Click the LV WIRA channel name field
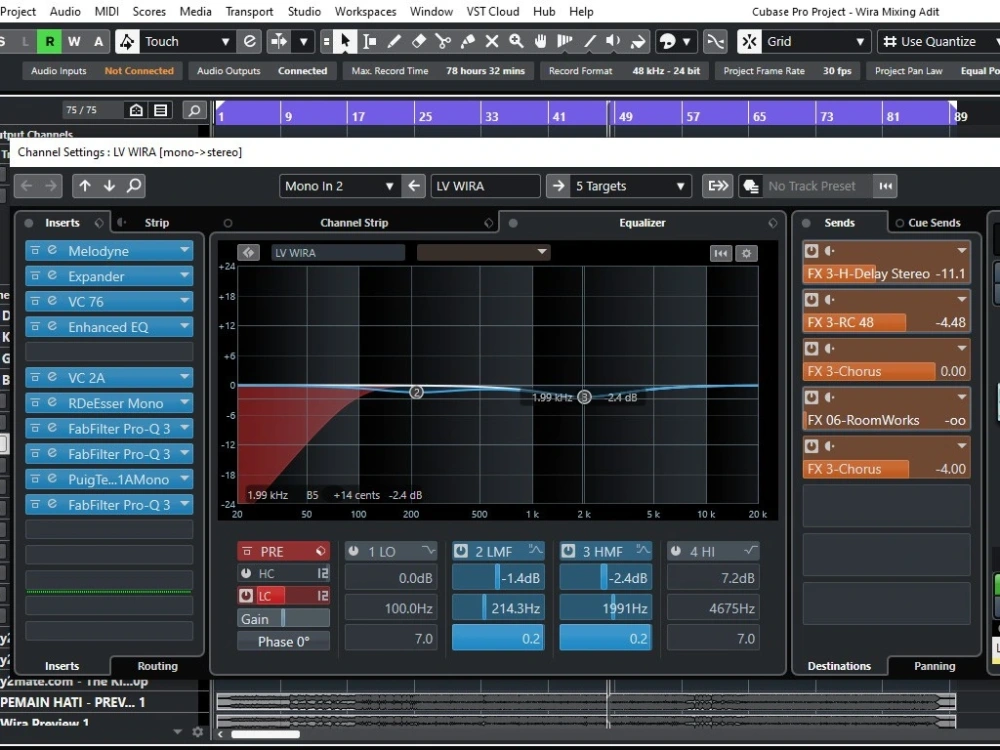 pyautogui.click(x=485, y=185)
